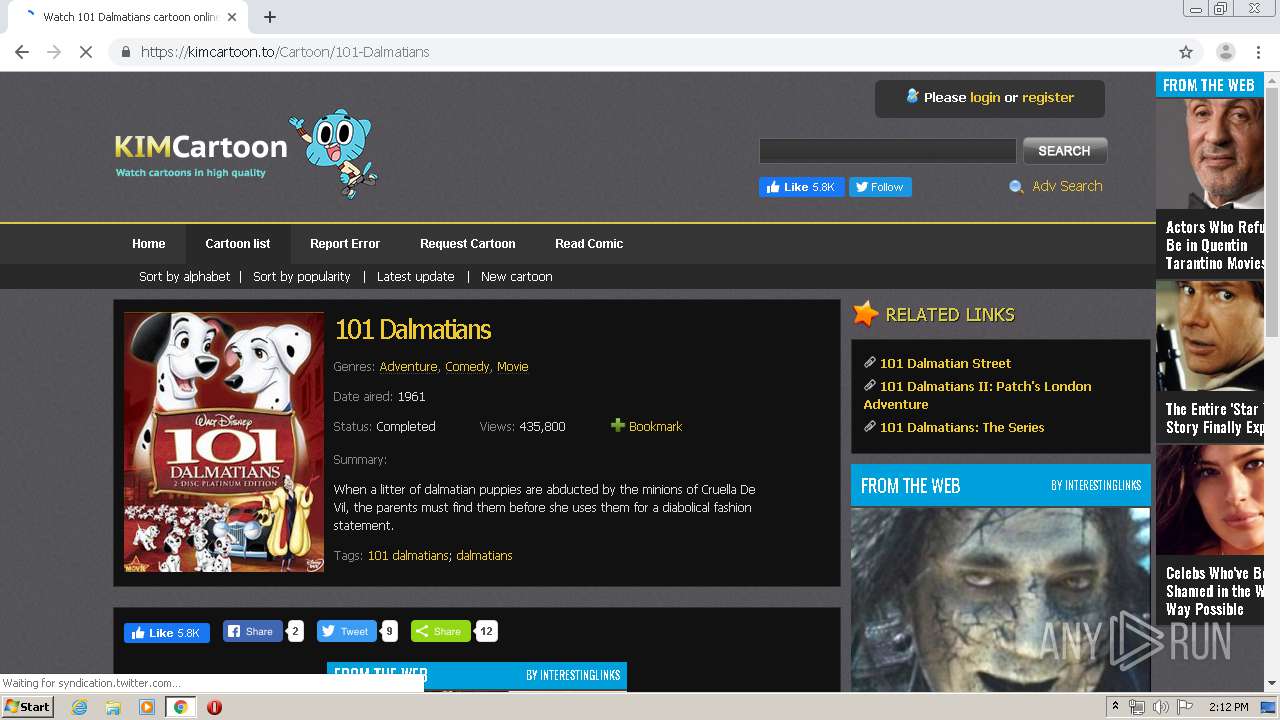Click the system tray volume icon
This screenshot has width=1280, height=720.
1160,707
